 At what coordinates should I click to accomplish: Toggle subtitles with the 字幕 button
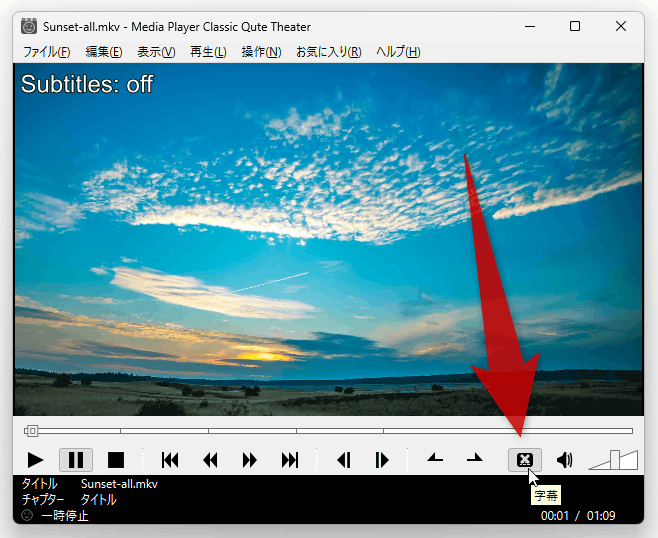525,460
